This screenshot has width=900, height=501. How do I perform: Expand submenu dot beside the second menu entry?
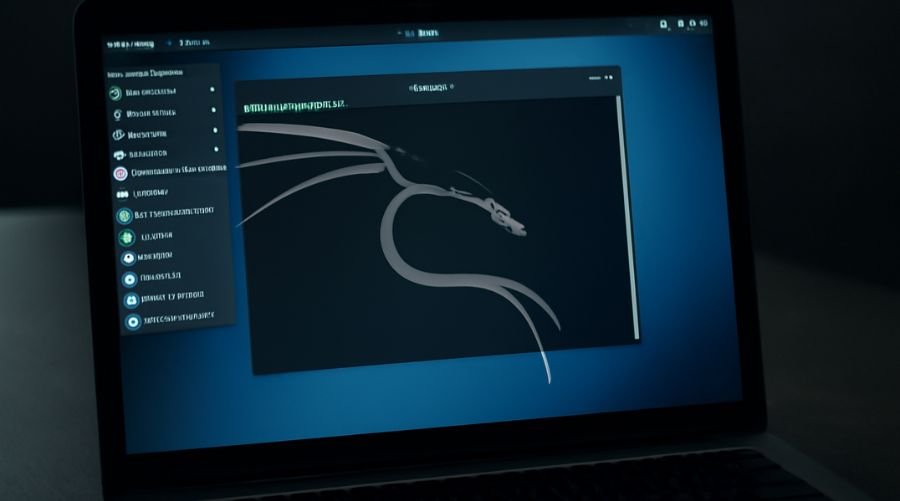click(214, 110)
